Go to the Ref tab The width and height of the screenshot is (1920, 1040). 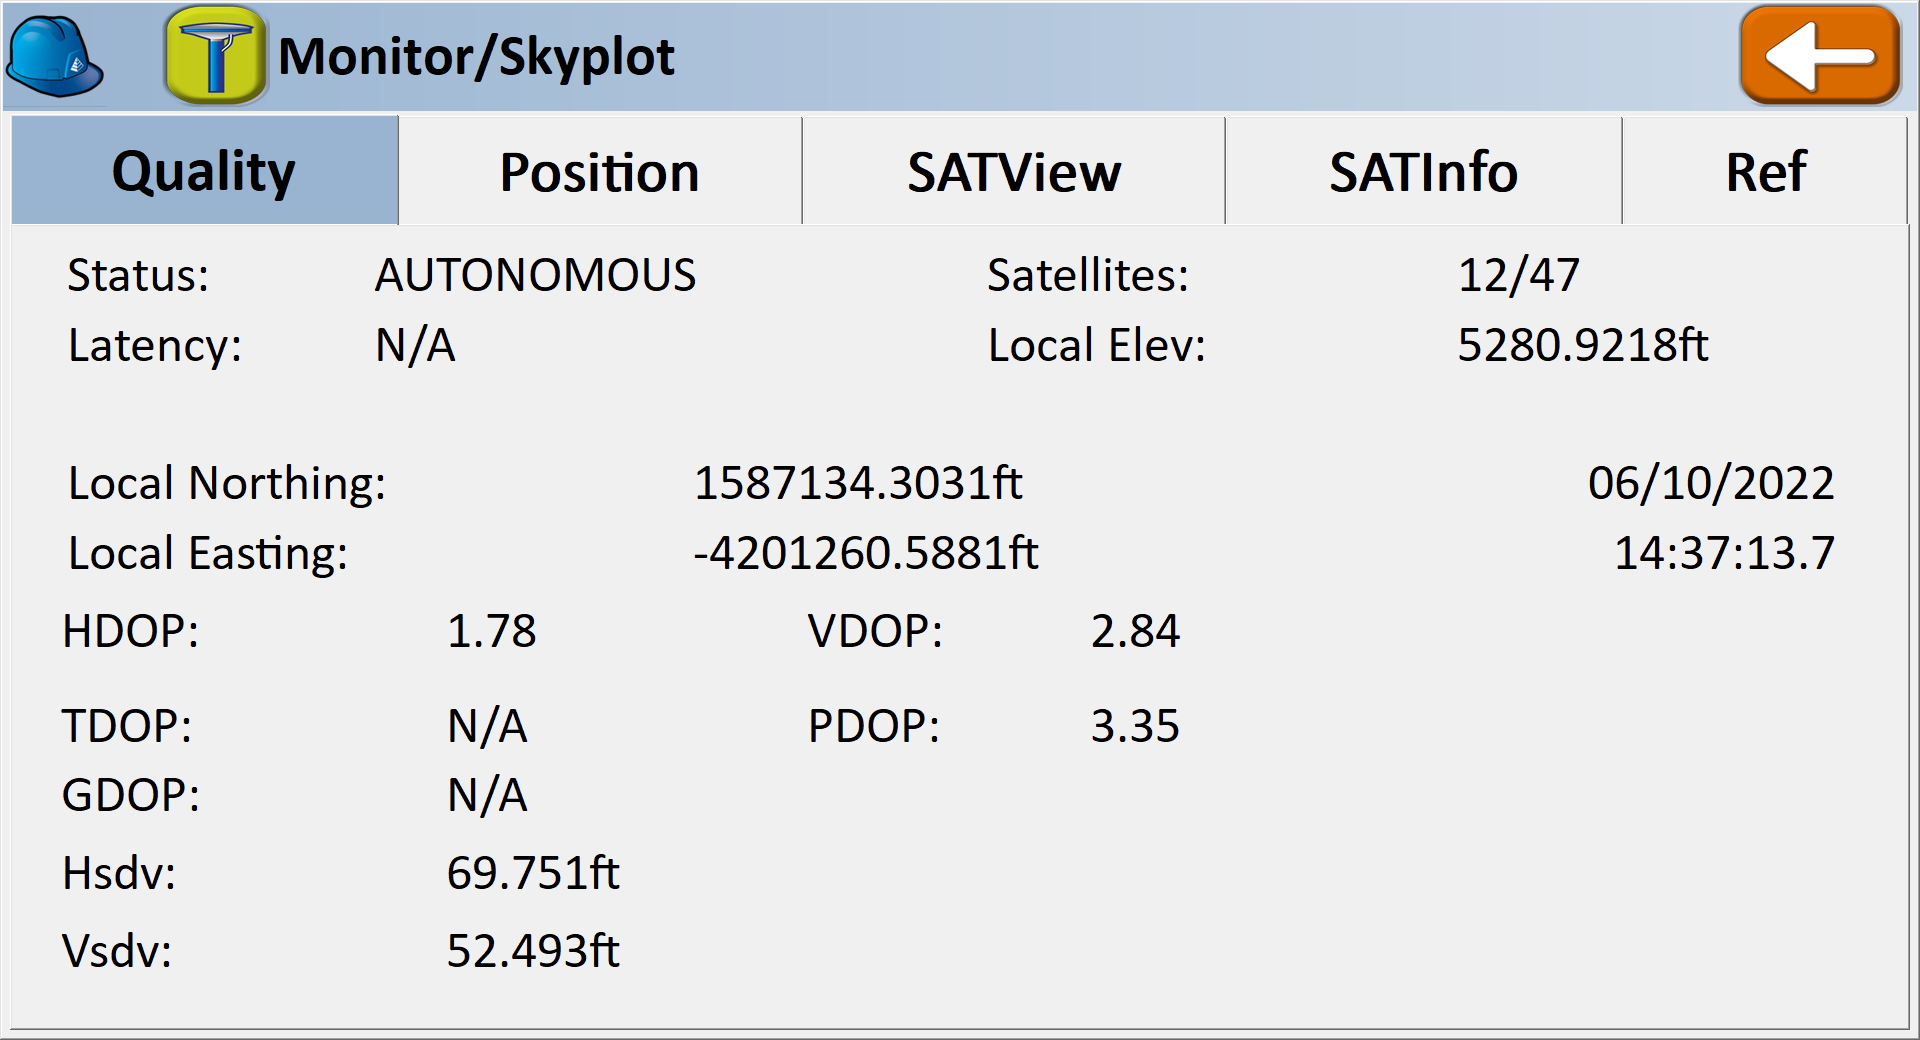point(1765,172)
